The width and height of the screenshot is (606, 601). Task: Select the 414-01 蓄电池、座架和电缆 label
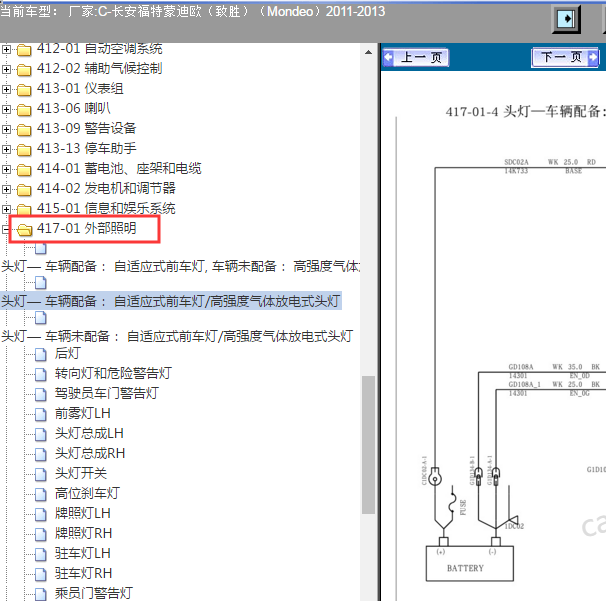click(x=119, y=169)
